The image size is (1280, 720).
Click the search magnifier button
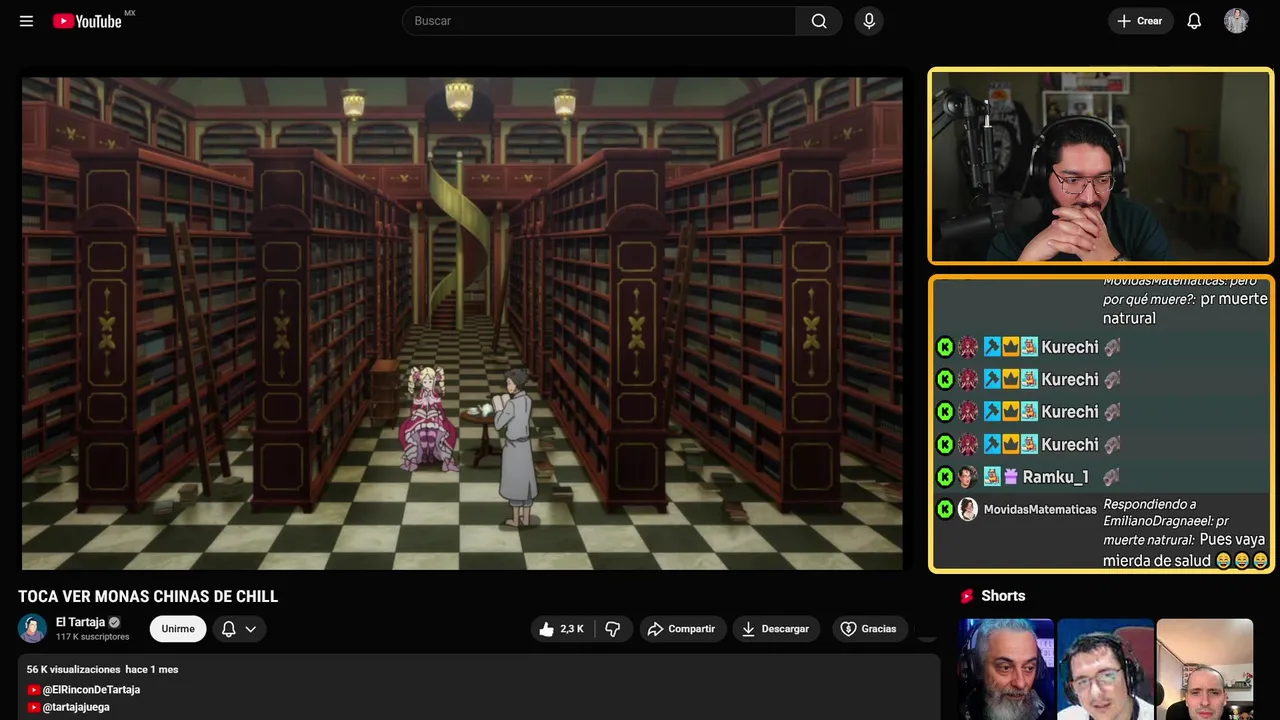pos(819,21)
